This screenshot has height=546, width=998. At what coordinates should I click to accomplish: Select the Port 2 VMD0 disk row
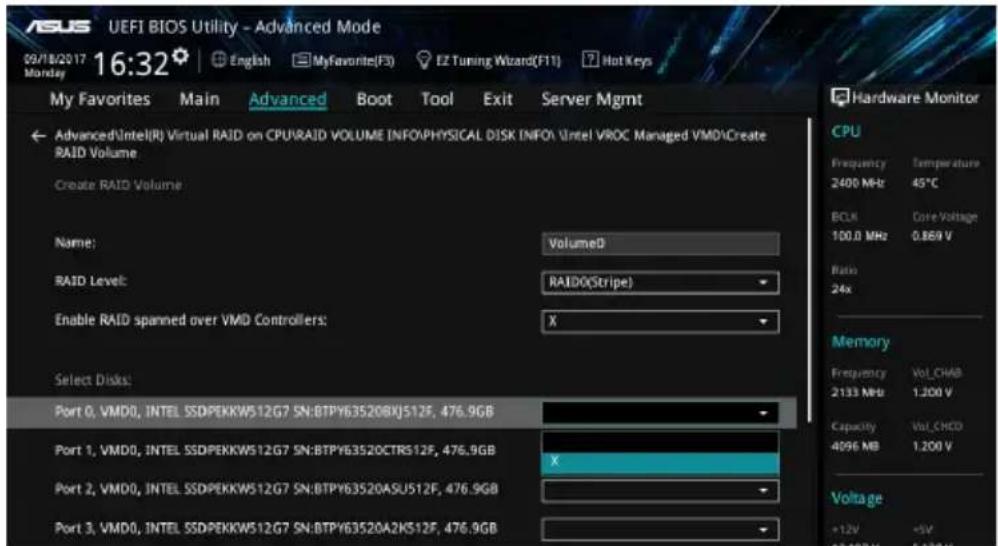pyautogui.click(x=276, y=489)
